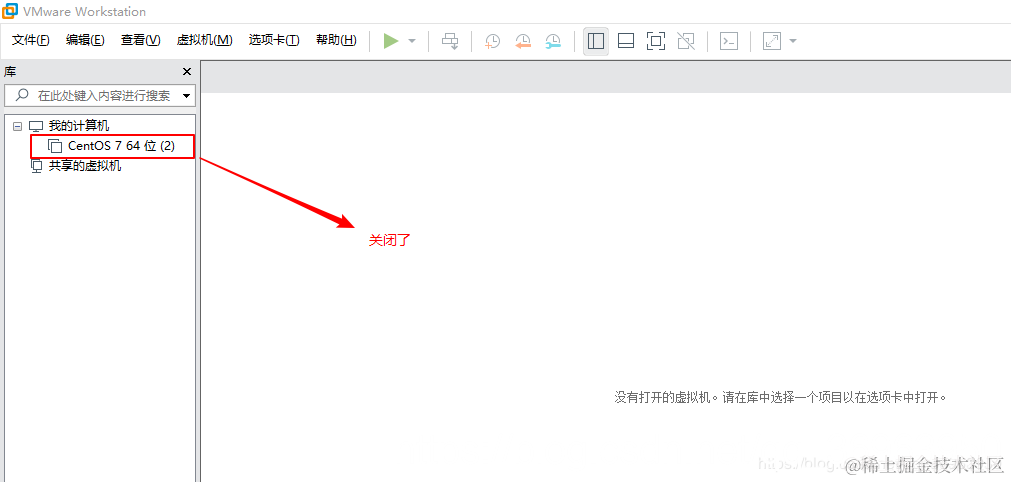Toggle the library sidebar view icon
Image resolution: width=1011 pixels, height=482 pixels.
[x=596, y=41]
